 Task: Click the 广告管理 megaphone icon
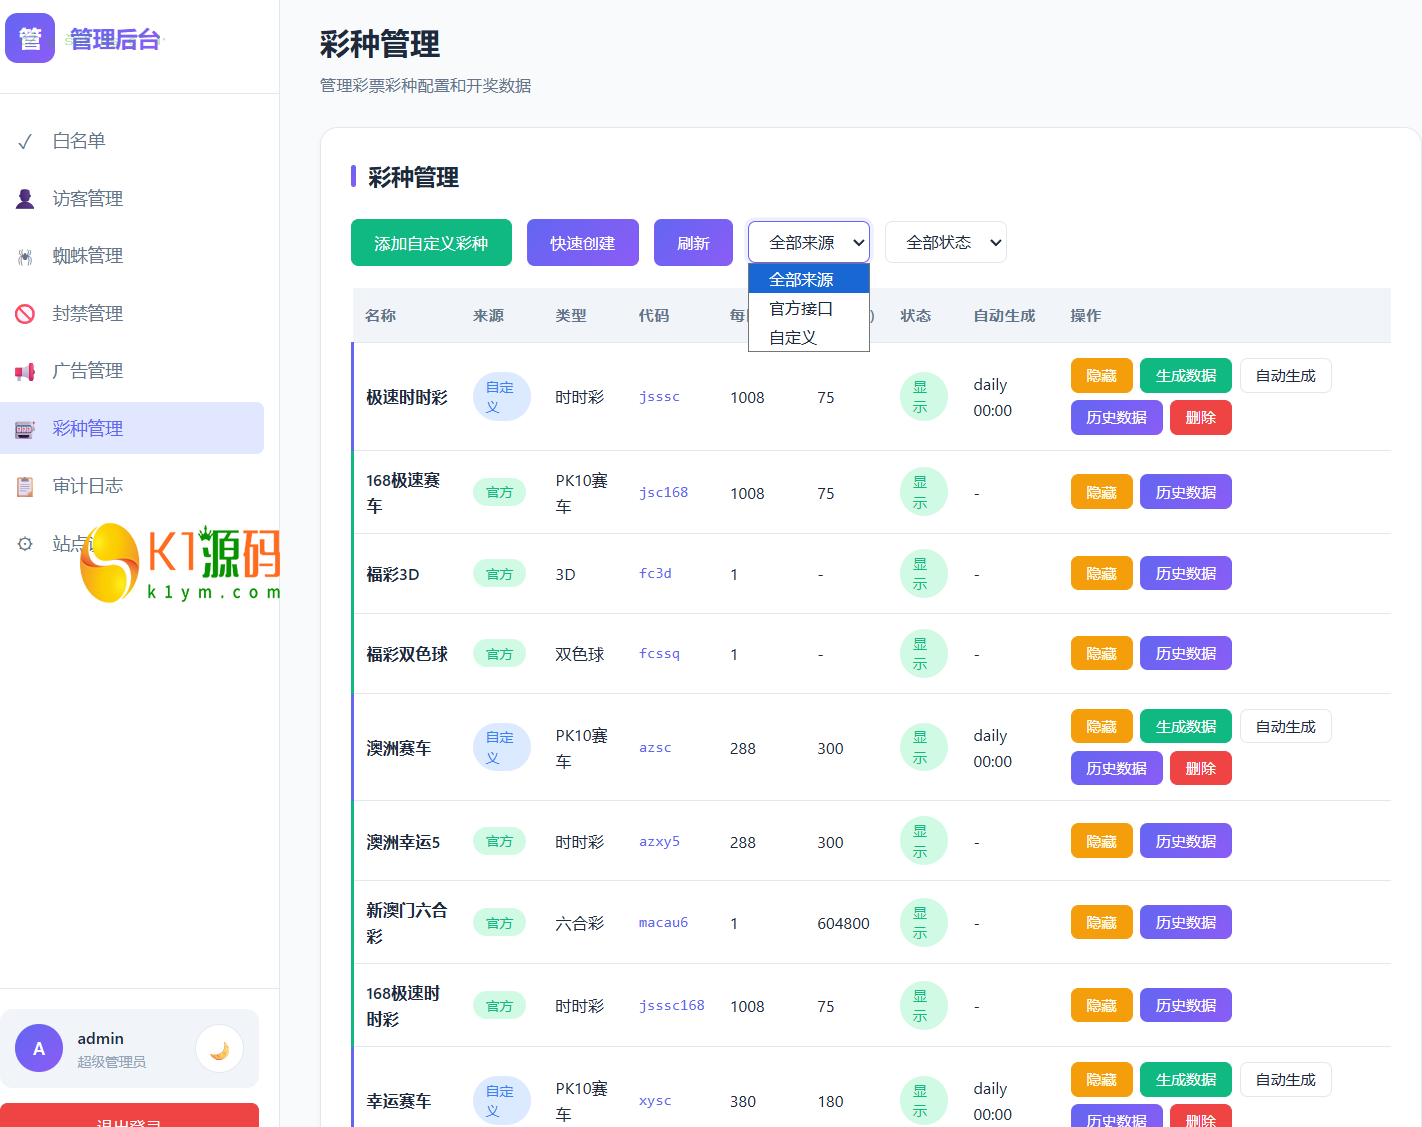coord(25,372)
